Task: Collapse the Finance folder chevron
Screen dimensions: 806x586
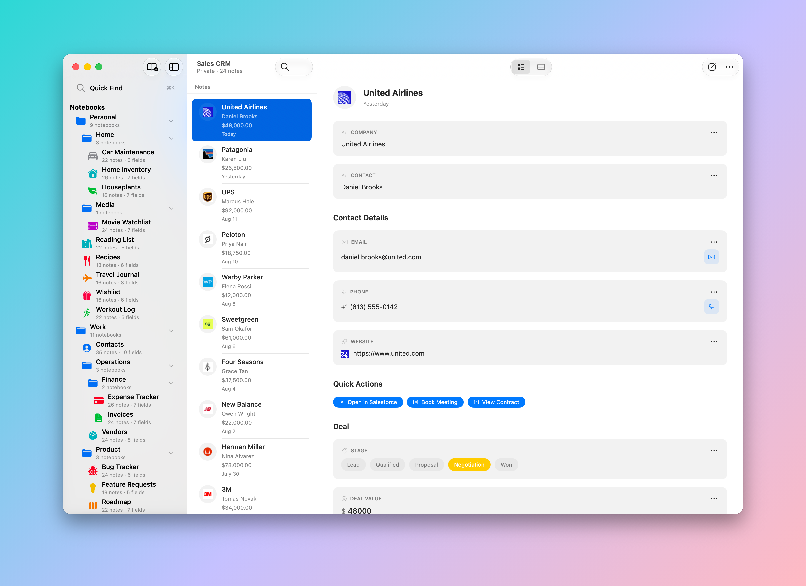Action: click(171, 383)
